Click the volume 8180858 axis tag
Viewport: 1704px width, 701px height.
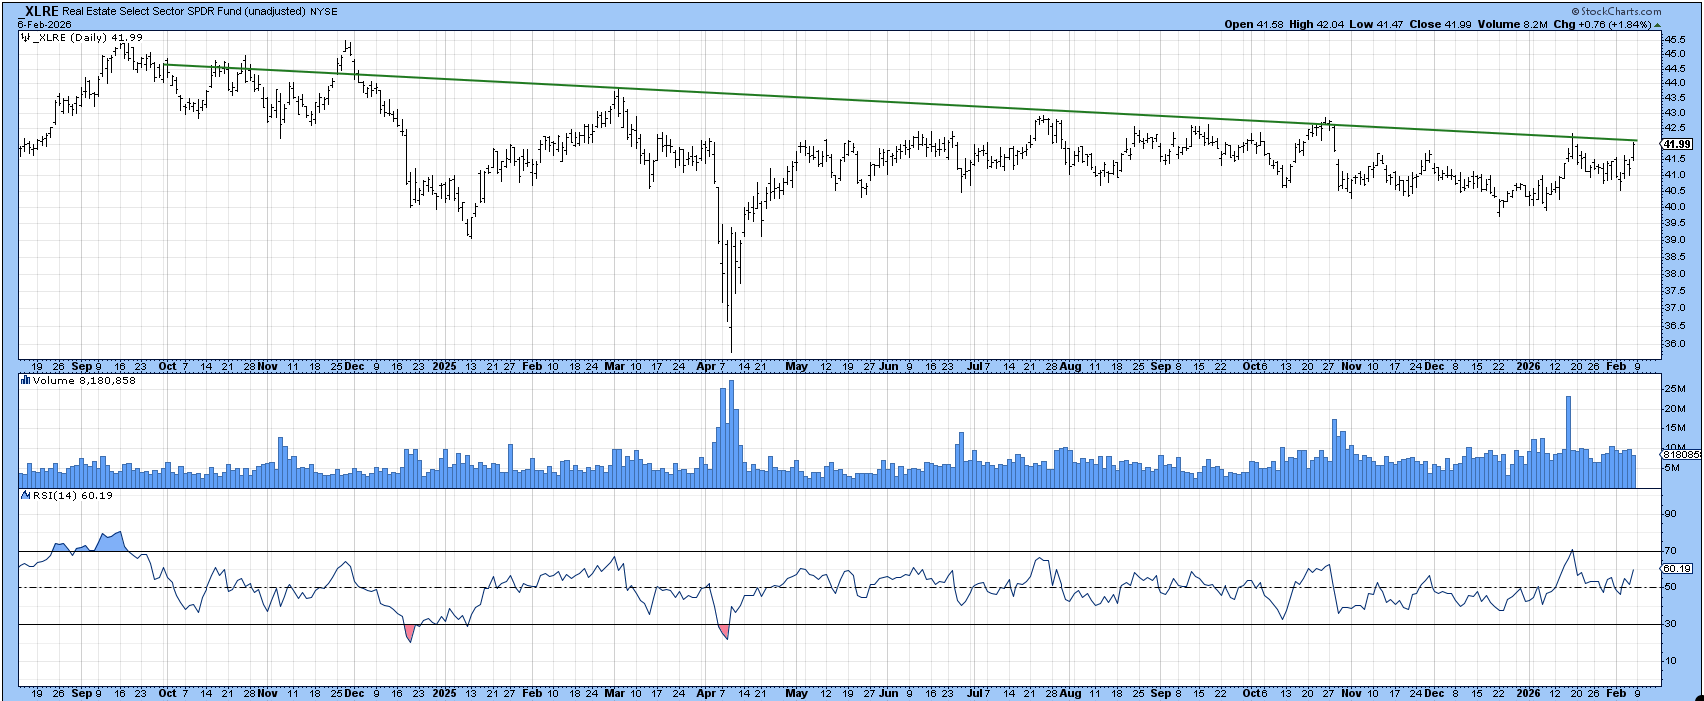(x=1680, y=454)
